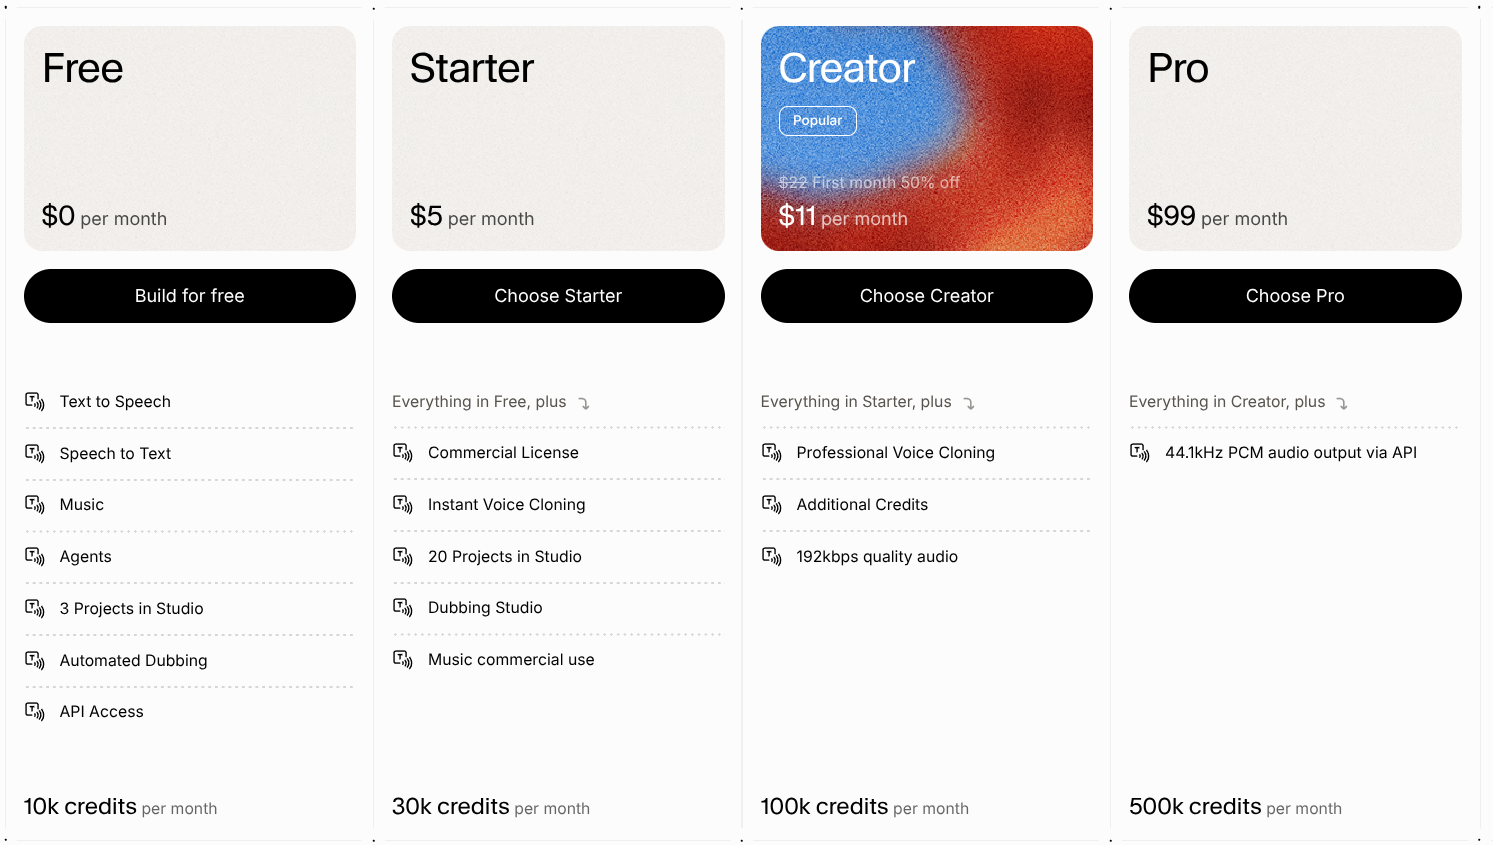This screenshot has width=1493, height=845.
Task: Click the Instant Voice Cloning feature icon
Action: (402, 504)
